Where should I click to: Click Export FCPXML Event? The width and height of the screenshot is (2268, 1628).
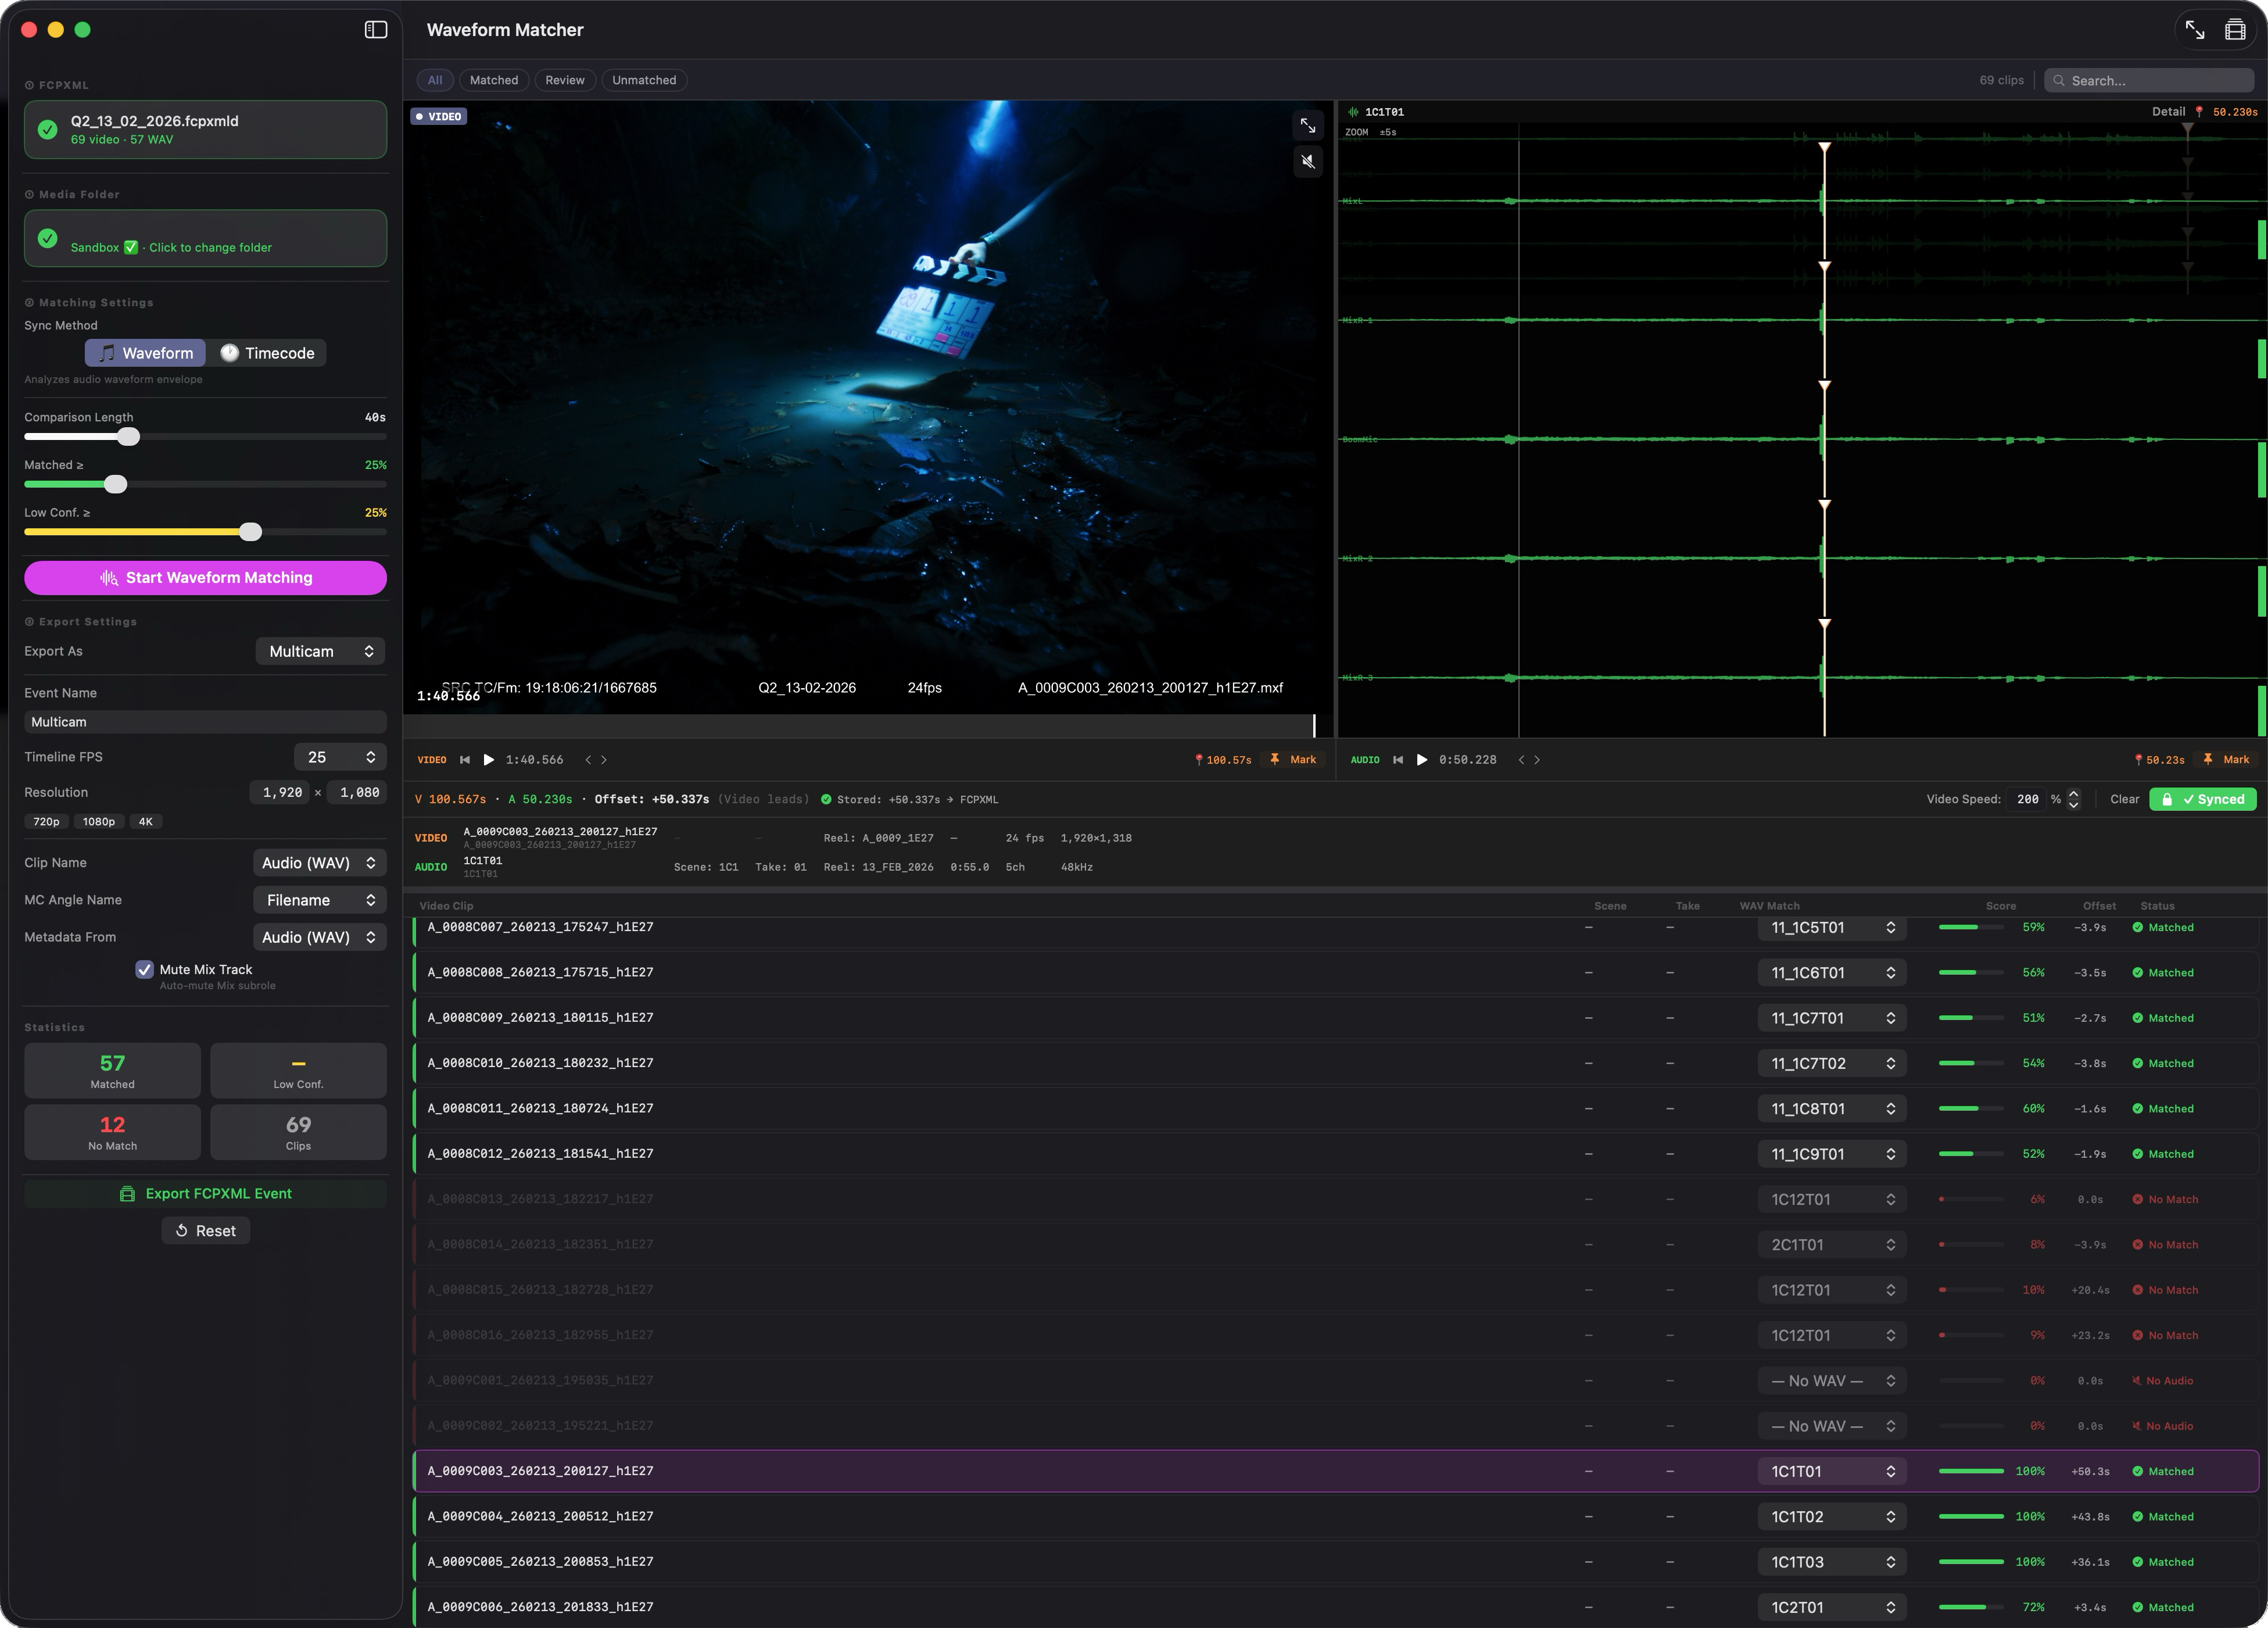pyautogui.click(x=205, y=1193)
